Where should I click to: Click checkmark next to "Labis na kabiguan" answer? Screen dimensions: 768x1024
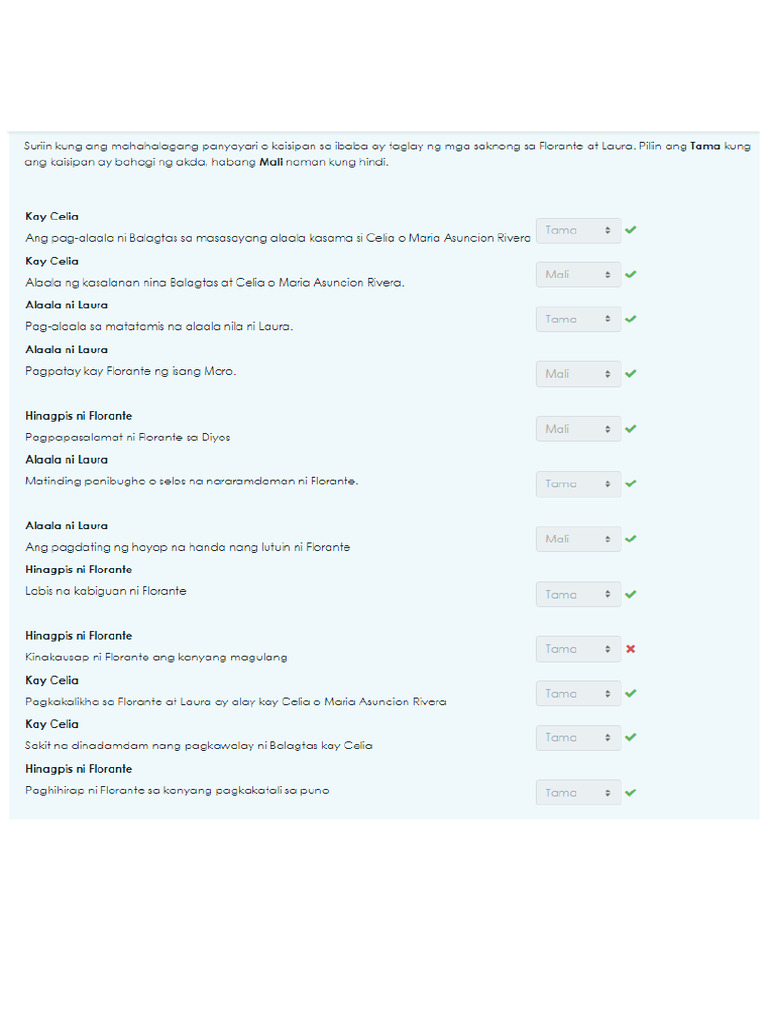[631, 594]
